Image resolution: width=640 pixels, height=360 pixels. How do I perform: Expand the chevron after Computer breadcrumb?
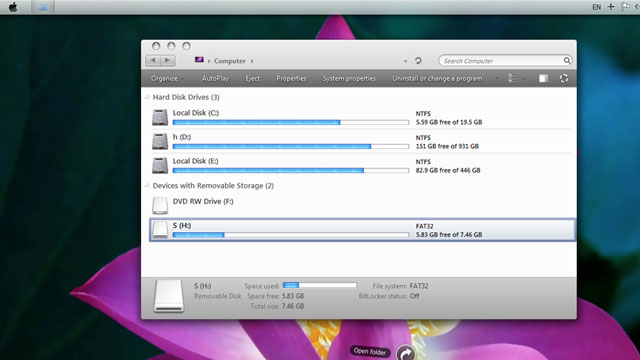(252, 61)
